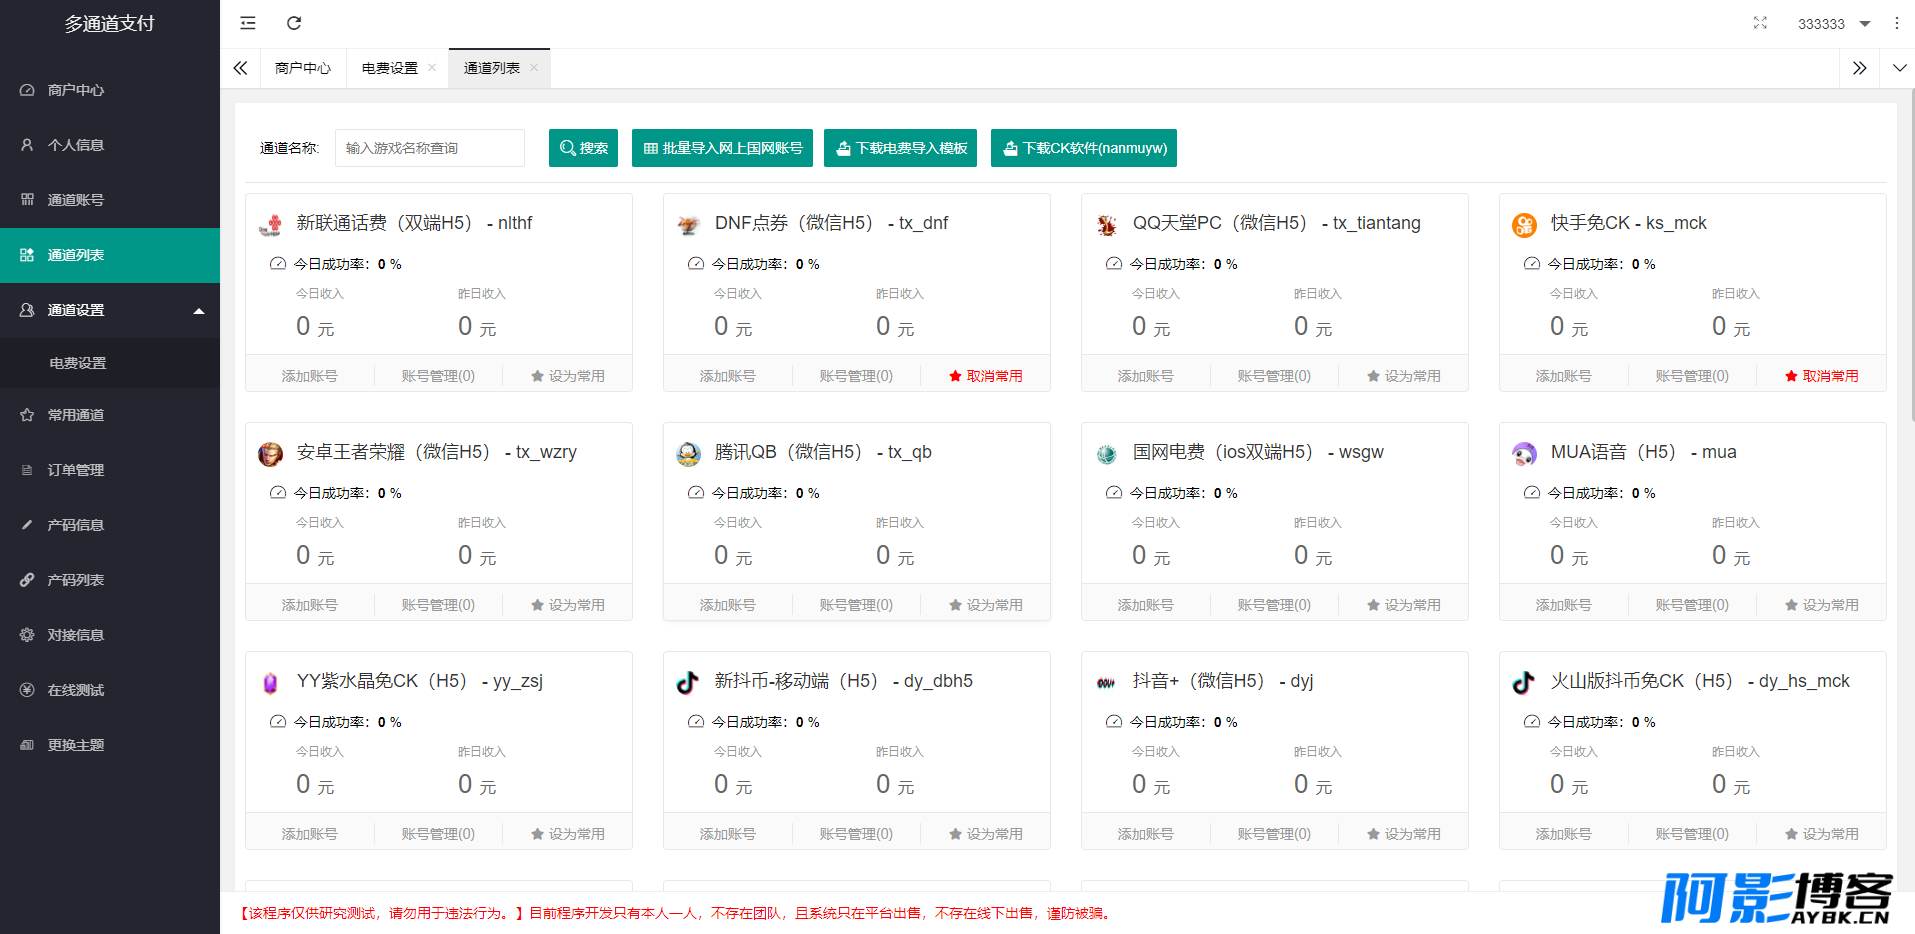
Task: Click the 腾讯QB penguin icon
Action: (688, 454)
